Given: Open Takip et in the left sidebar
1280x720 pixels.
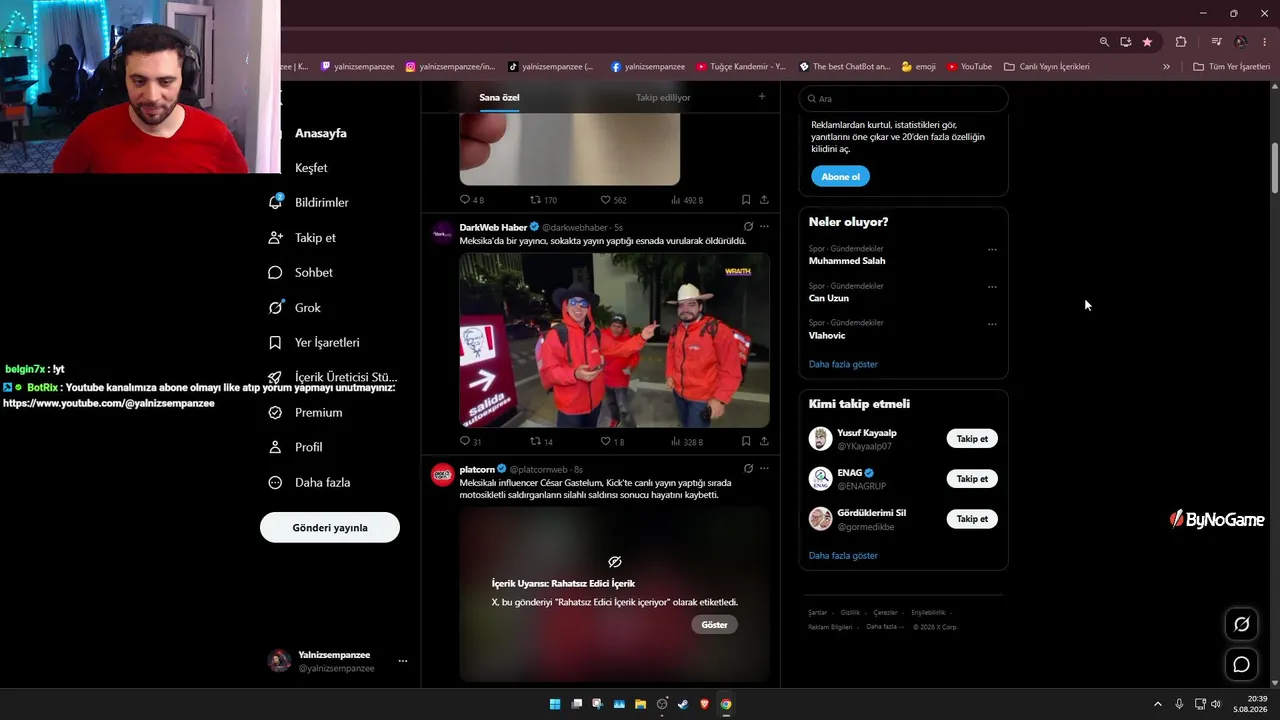Looking at the screenshot, I should pyautogui.click(x=302, y=237).
